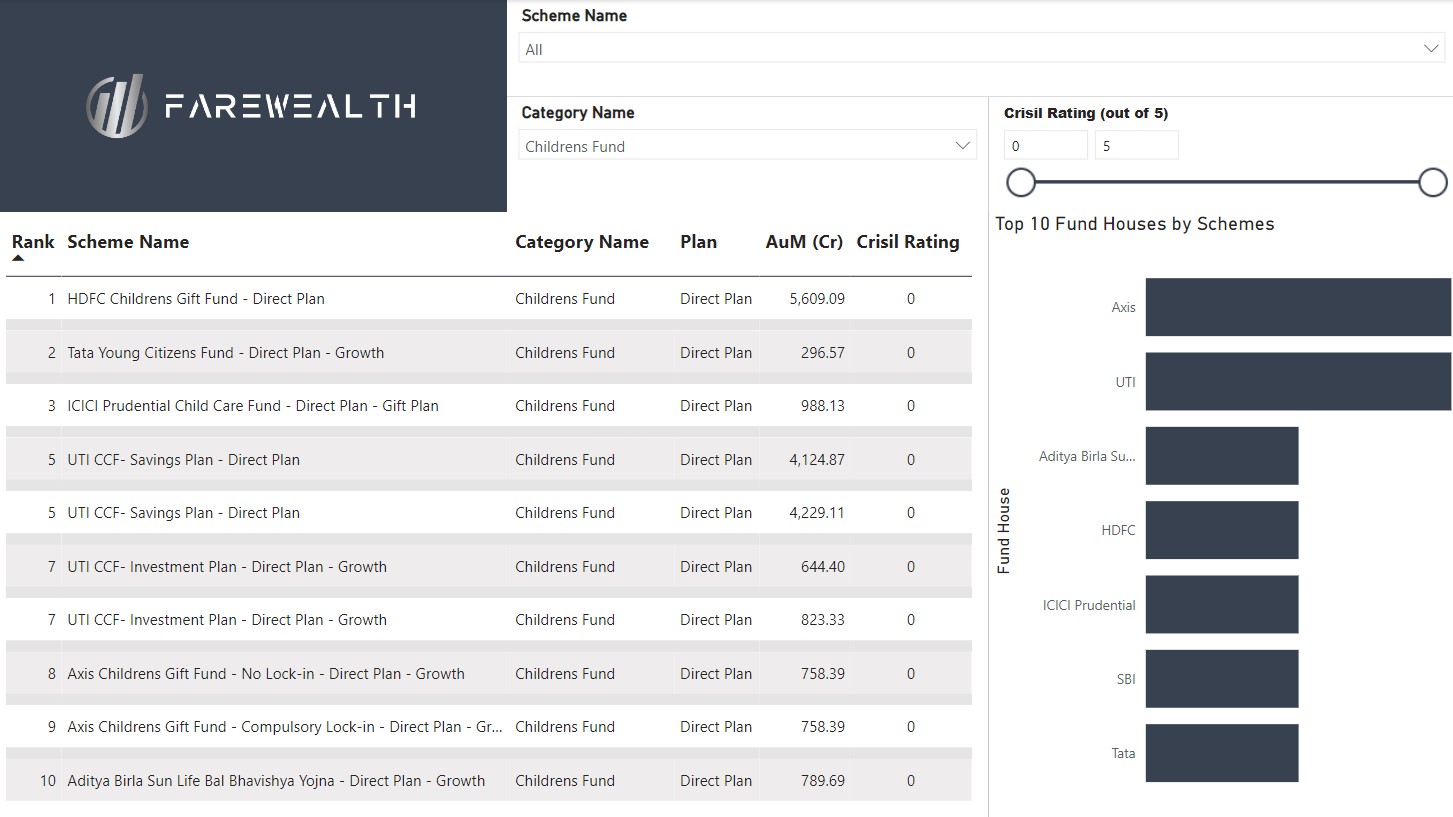This screenshot has width=1453, height=817.
Task: Open the Category Name dropdown chevron
Action: pyautogui.click(x=962, y=146)
